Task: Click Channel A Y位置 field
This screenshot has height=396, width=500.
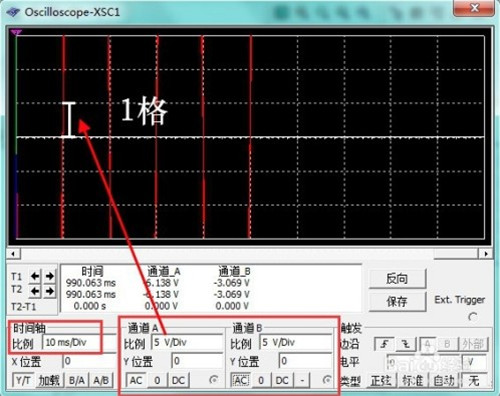Action: 197,361
